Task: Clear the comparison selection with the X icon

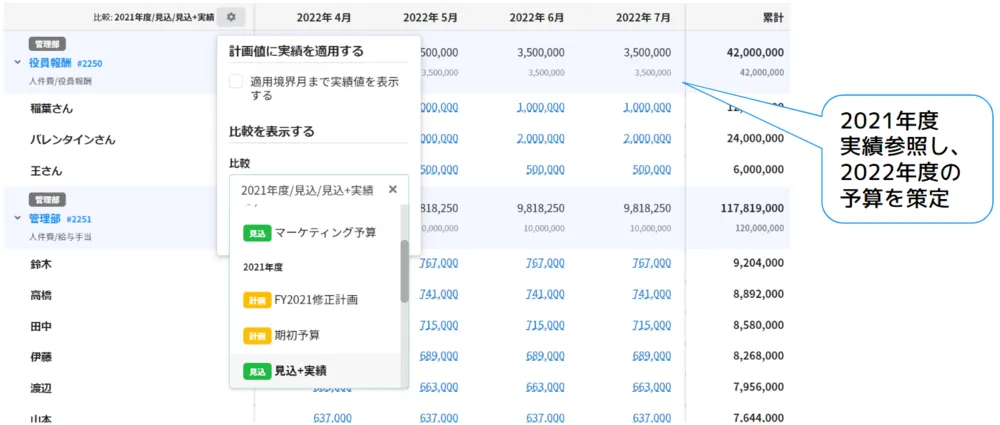Action: [393, 189]
